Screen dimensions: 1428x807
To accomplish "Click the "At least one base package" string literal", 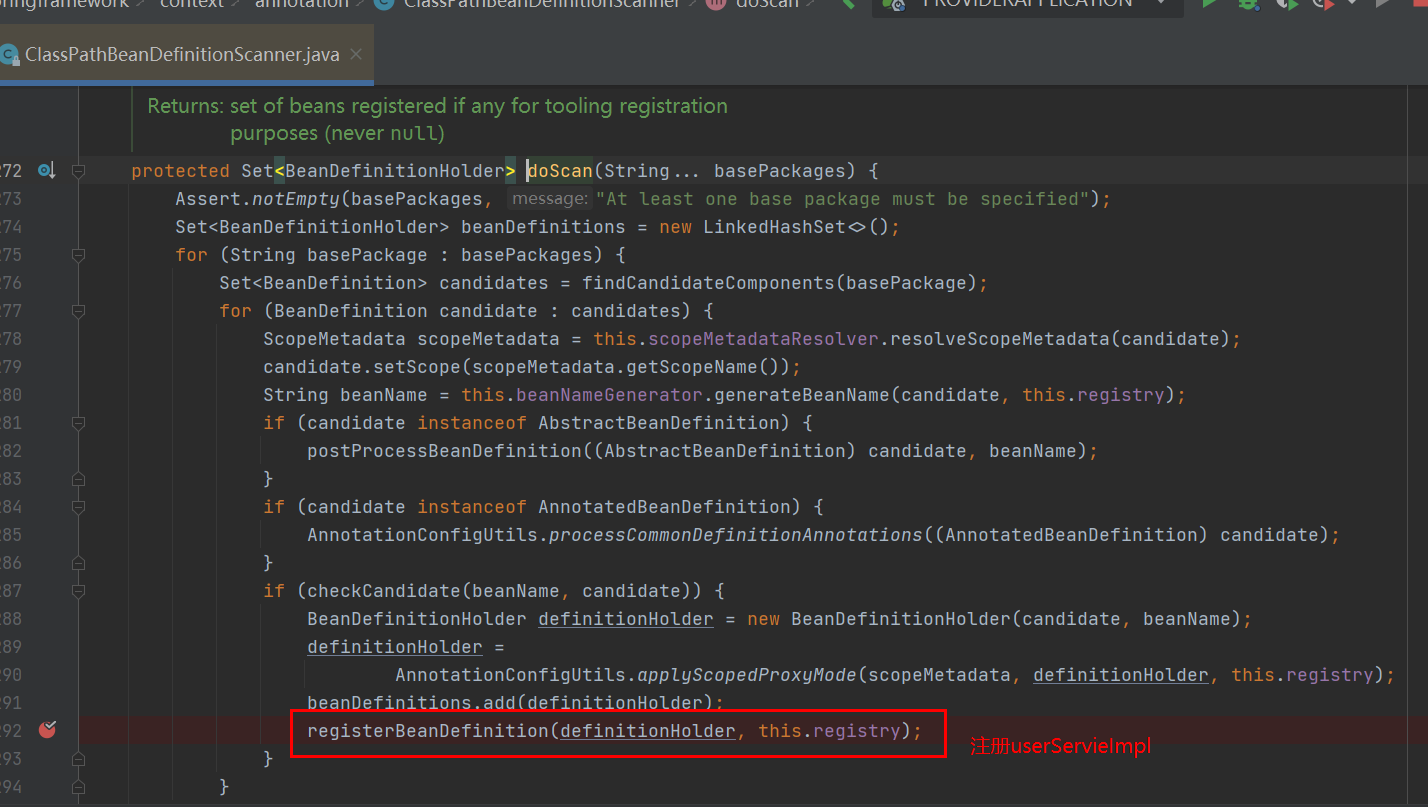I will tap(843, 199).
